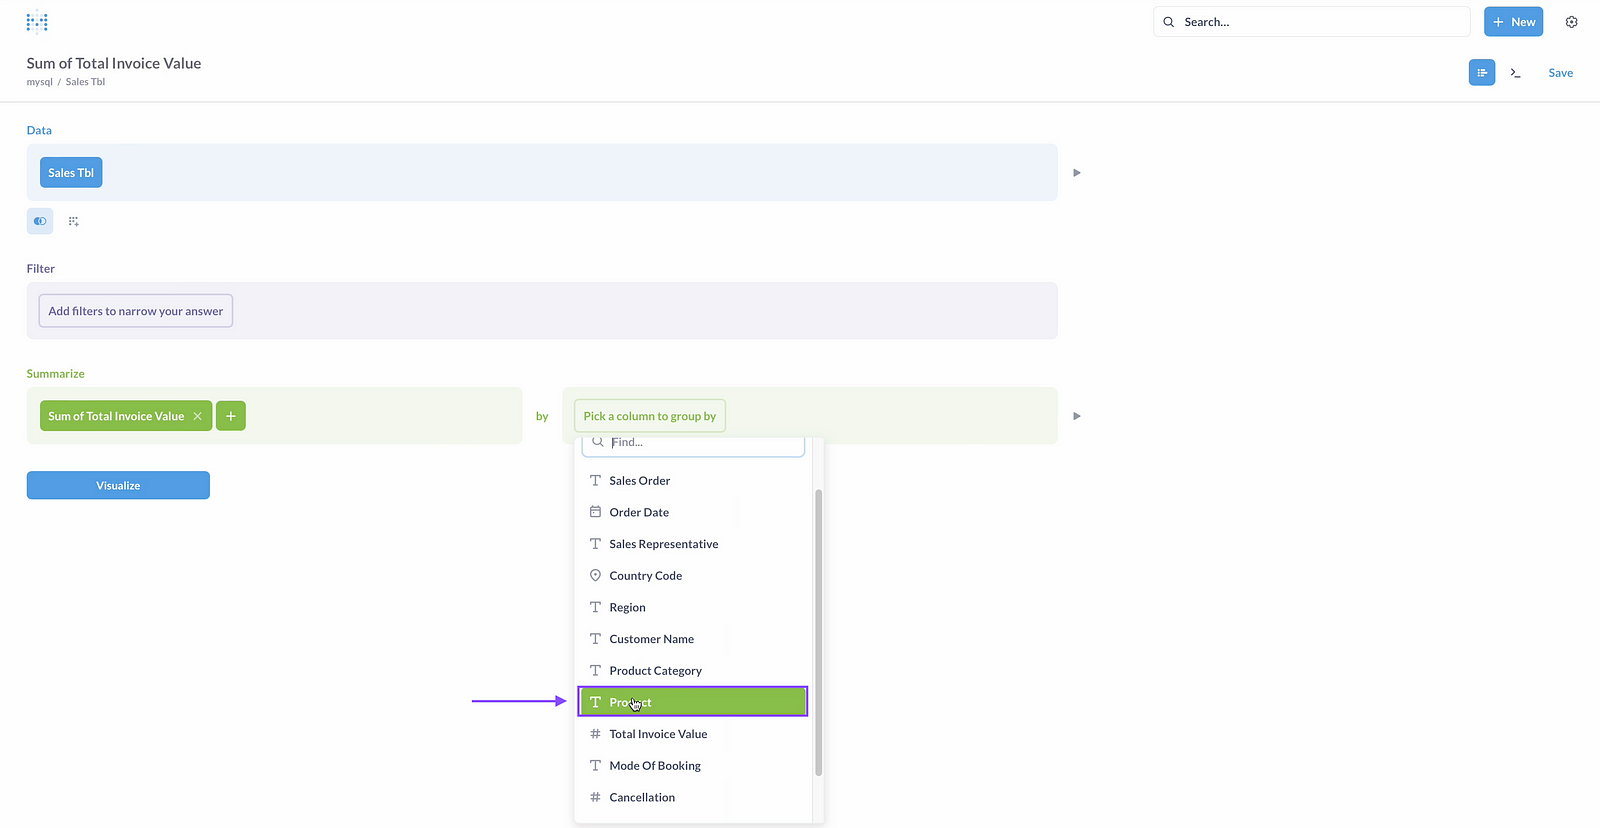Click the Metabase logo icon
Image resolution: width=1600 pixels, height=828 pixels.
[37, 22]
